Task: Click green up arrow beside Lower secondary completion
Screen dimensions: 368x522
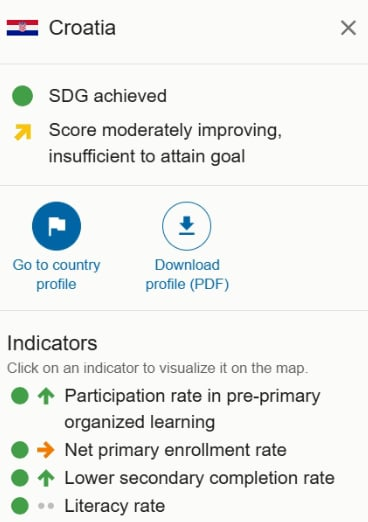Action: click(x=46, y=478)
